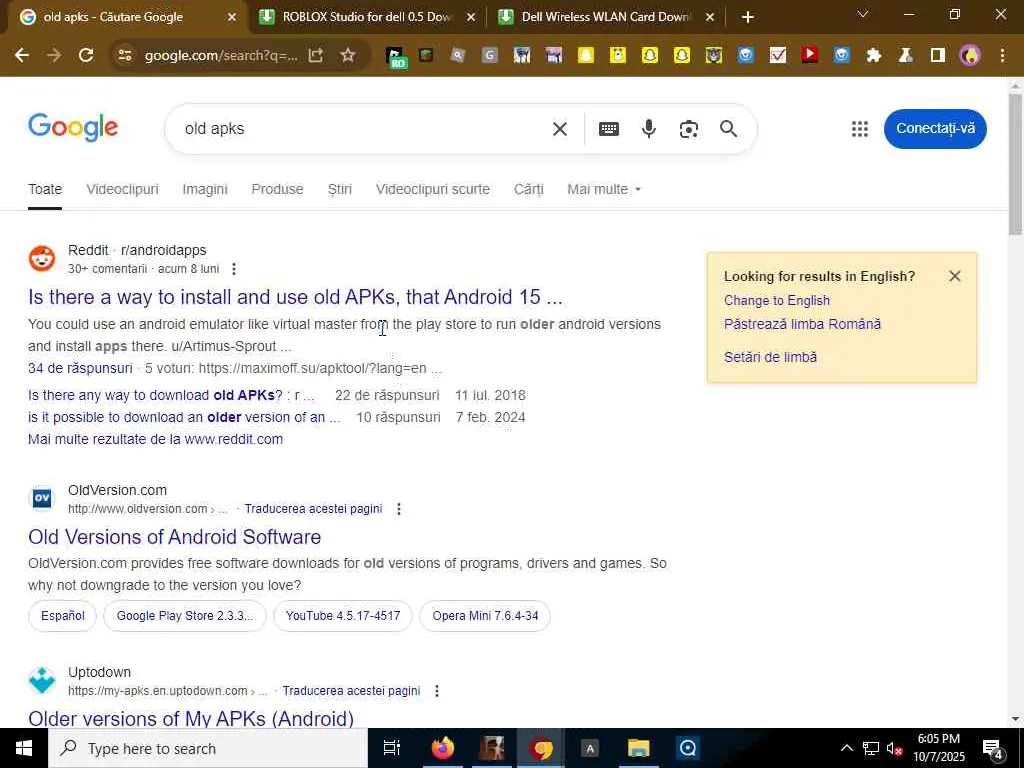This screenshot has height=768, width=1024.
Task: Switch to the Cărți tab
Action: click(528, 189)
